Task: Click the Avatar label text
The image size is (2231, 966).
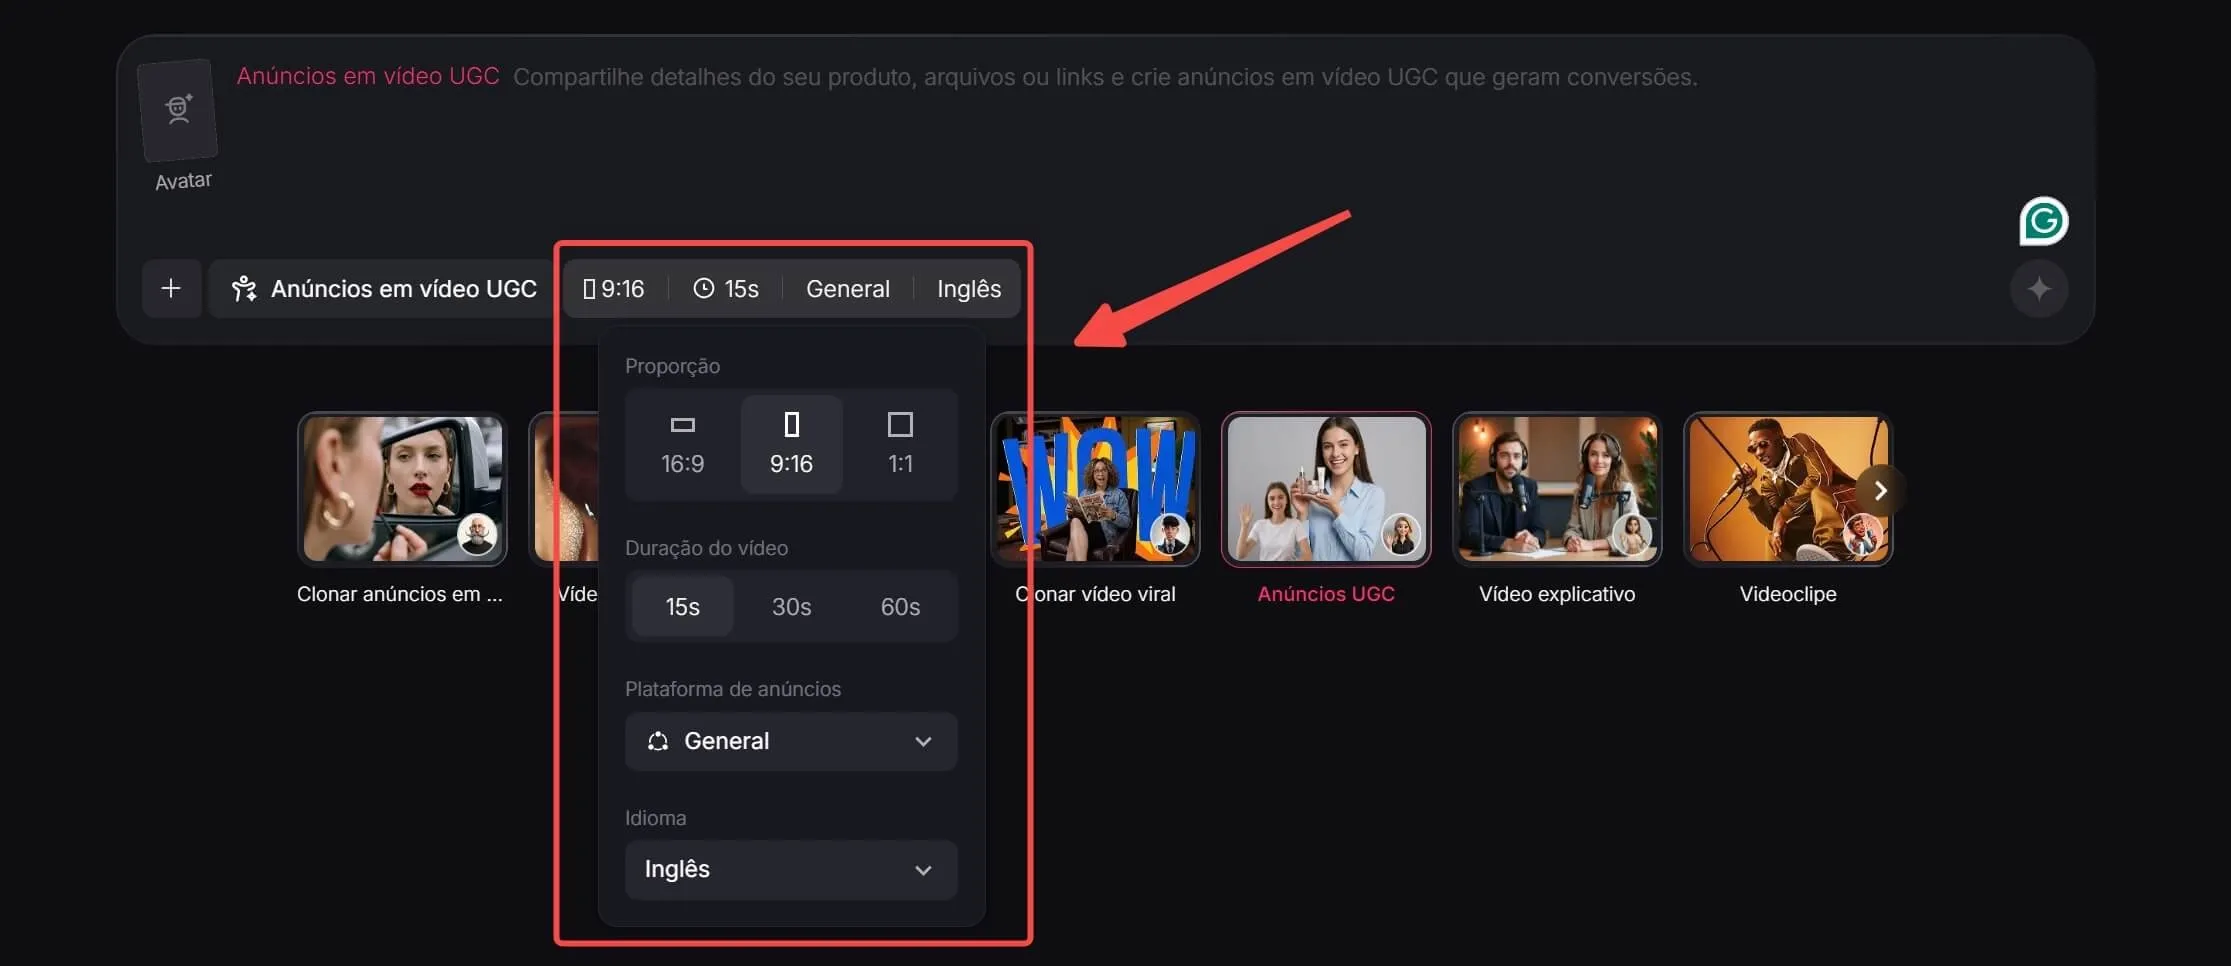Action: [x=183, y=181]
